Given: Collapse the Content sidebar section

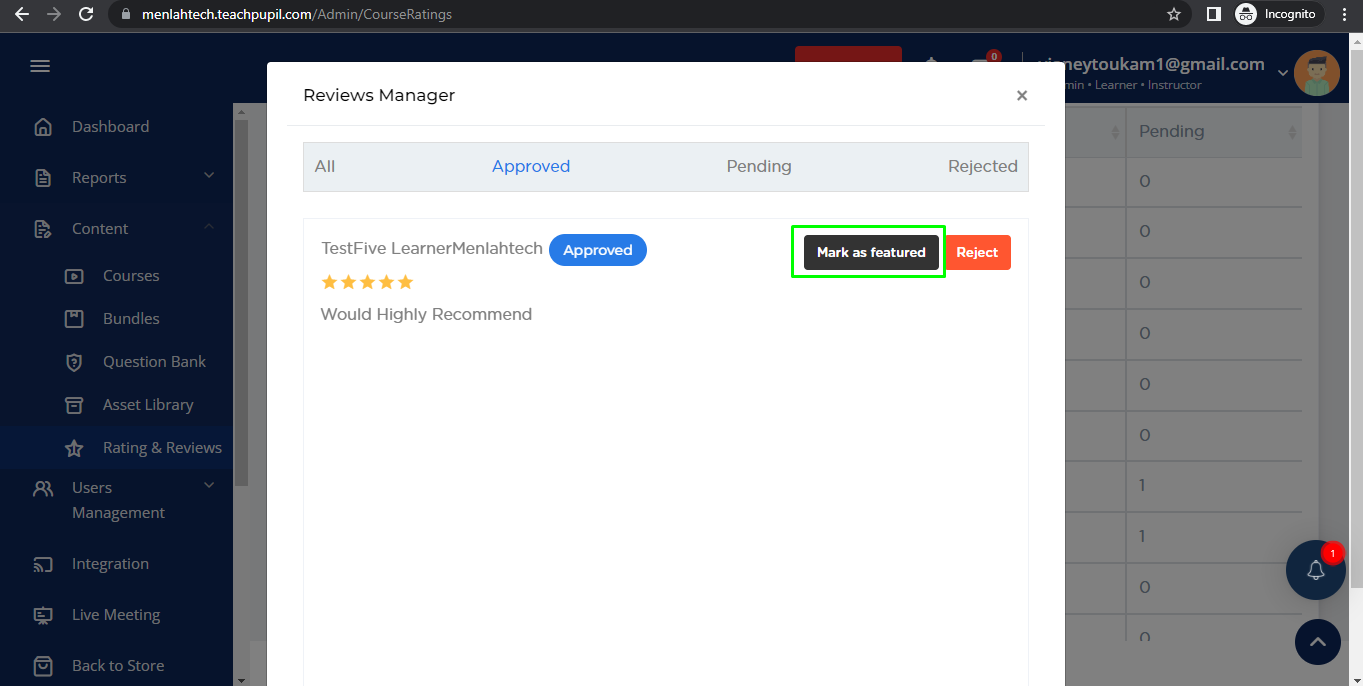Looking at the screenshot, I should pyautogui.click(x=209, y=228).
